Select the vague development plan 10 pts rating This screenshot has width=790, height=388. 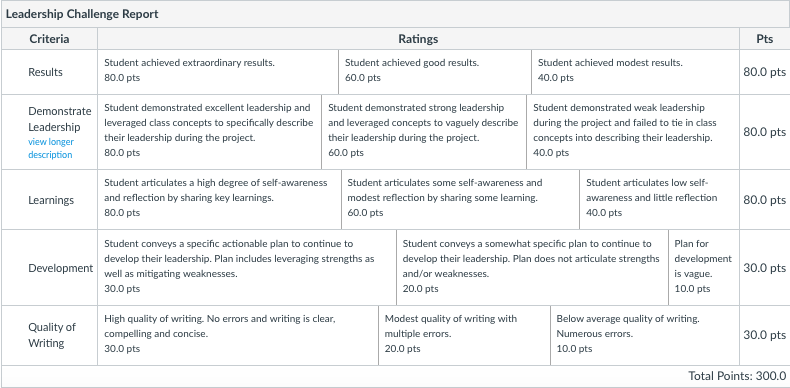point(704,268)
